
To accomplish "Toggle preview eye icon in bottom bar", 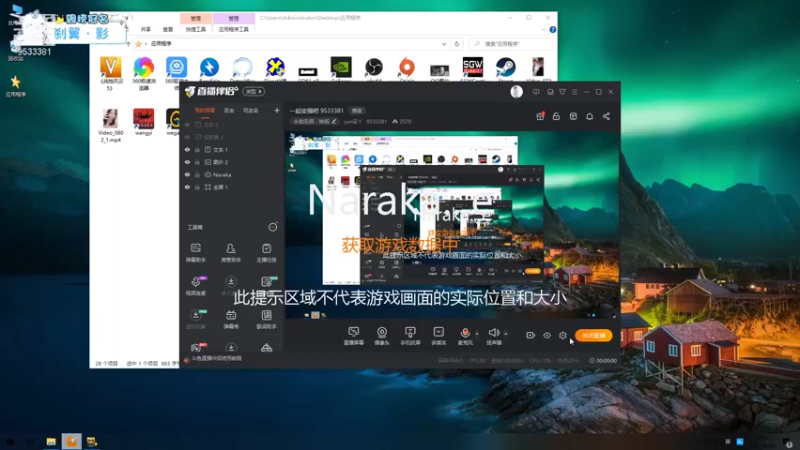I will 547,335.
